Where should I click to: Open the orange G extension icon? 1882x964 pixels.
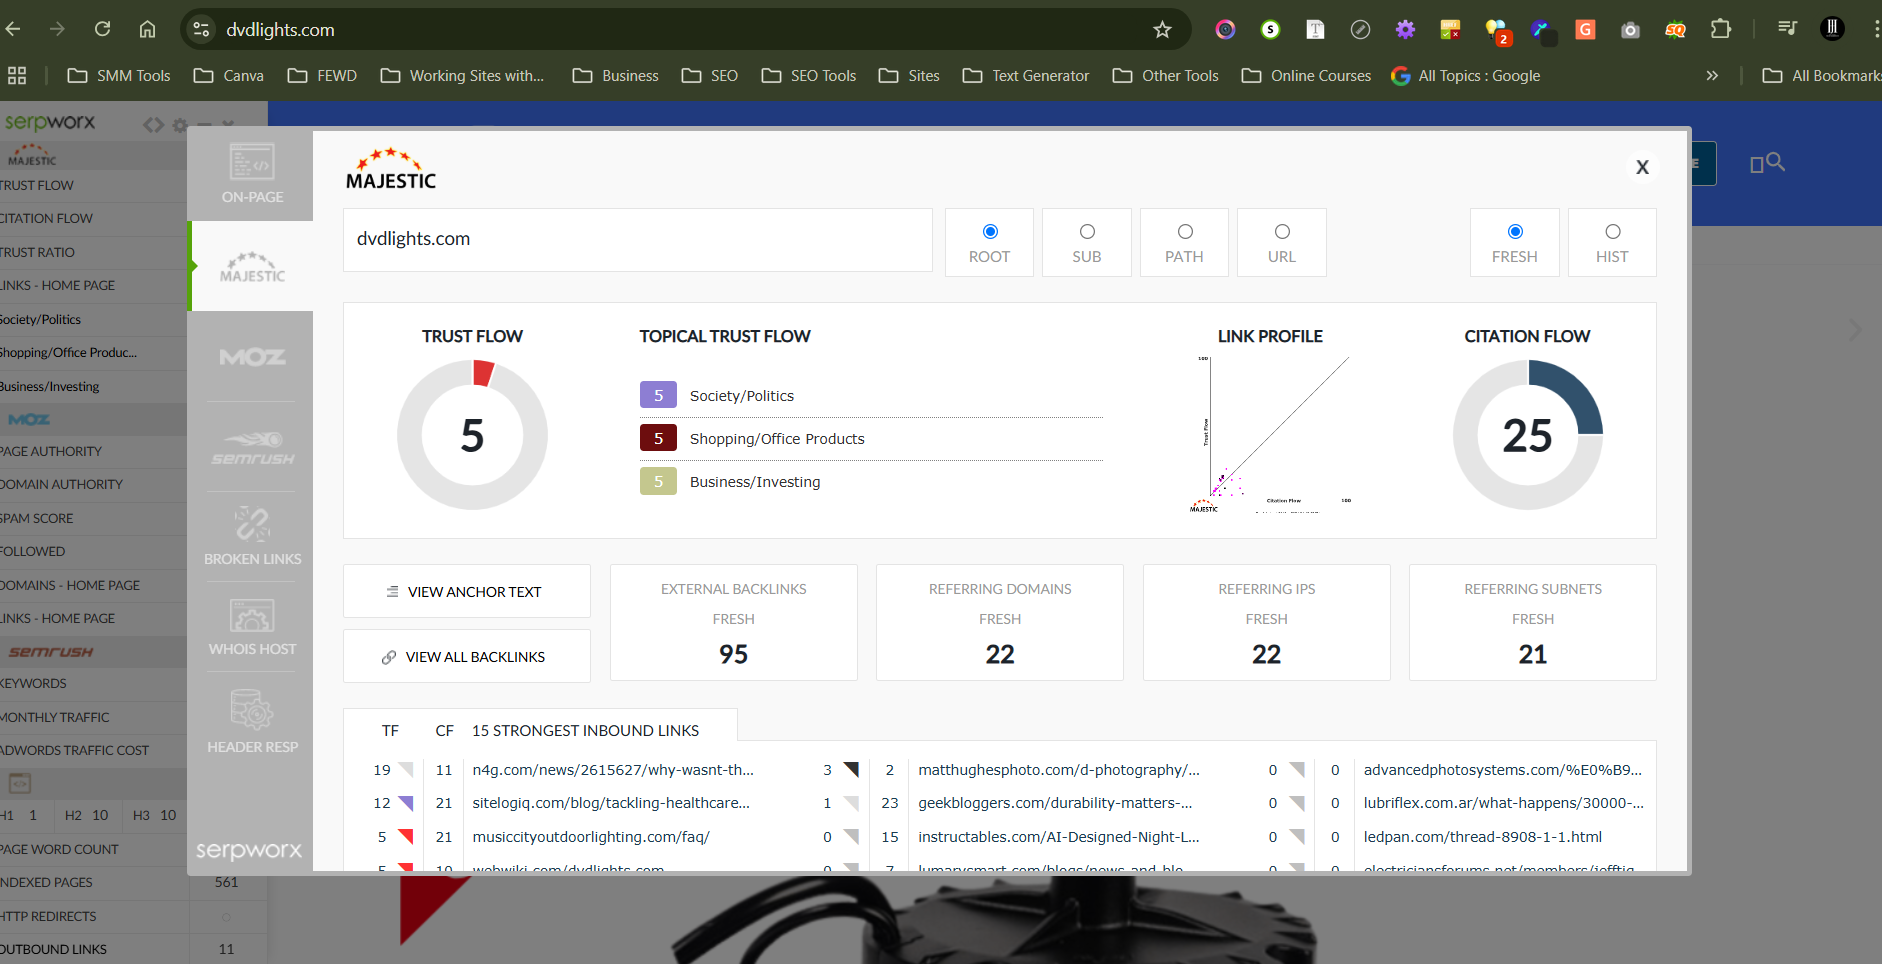(1585, 29)
